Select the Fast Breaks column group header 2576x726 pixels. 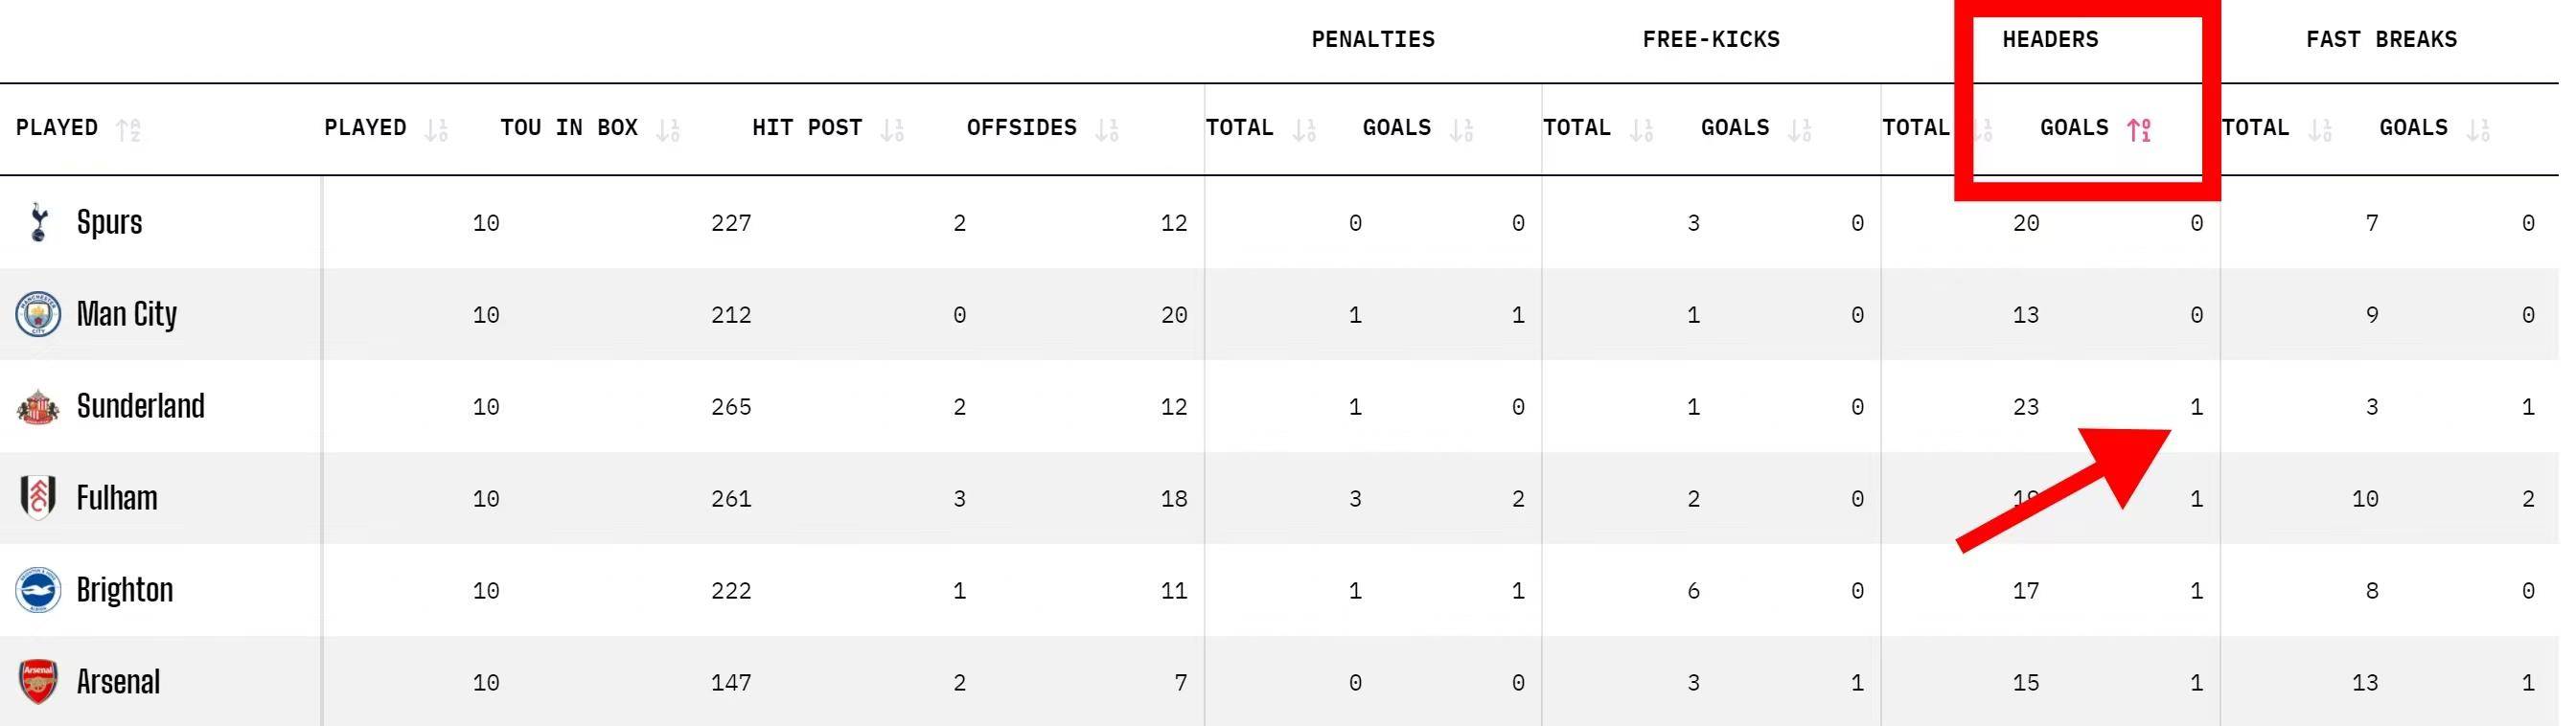tap(2380, 40)
